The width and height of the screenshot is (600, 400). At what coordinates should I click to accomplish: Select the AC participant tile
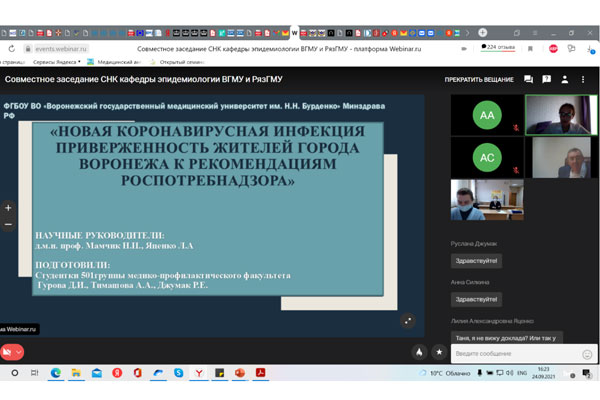point(487,157)
